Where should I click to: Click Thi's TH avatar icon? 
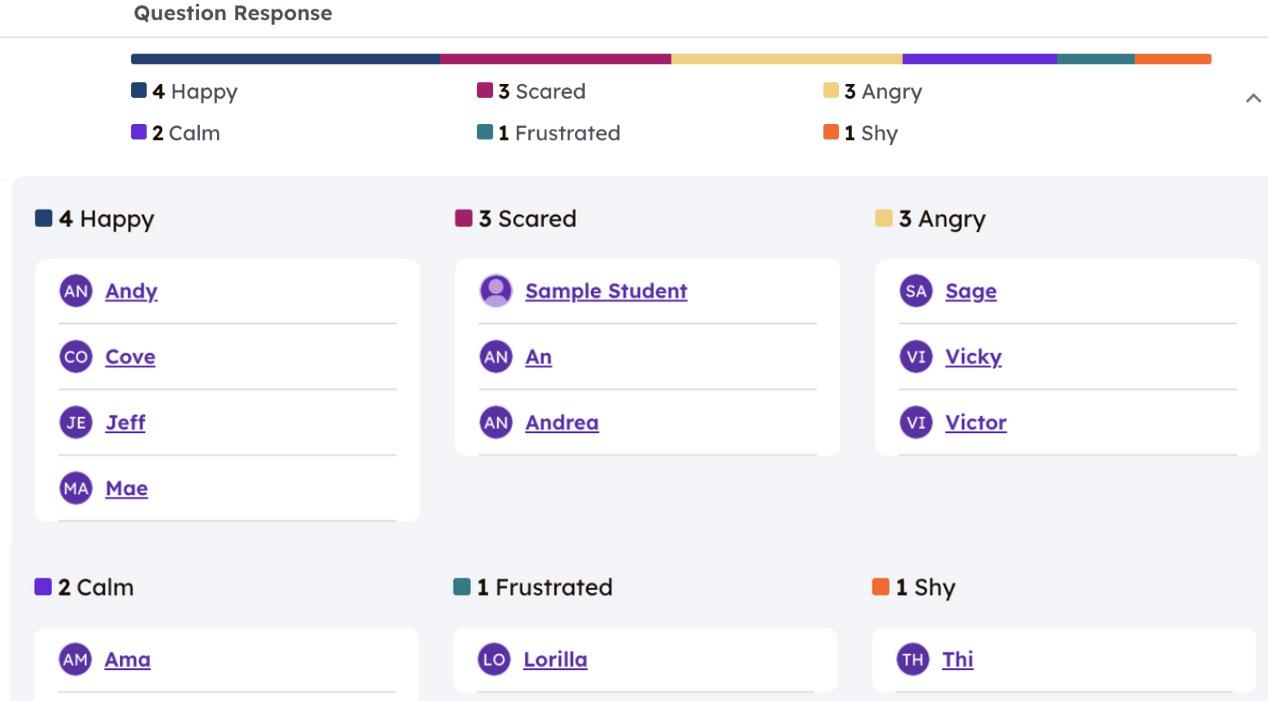point(912,659)
